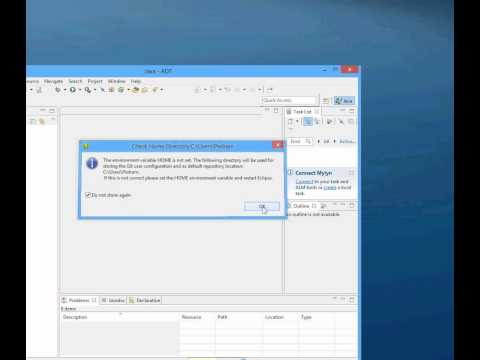Click the Back navigation arrow in toolbar

pyautogui.click(x=238, y=90)
